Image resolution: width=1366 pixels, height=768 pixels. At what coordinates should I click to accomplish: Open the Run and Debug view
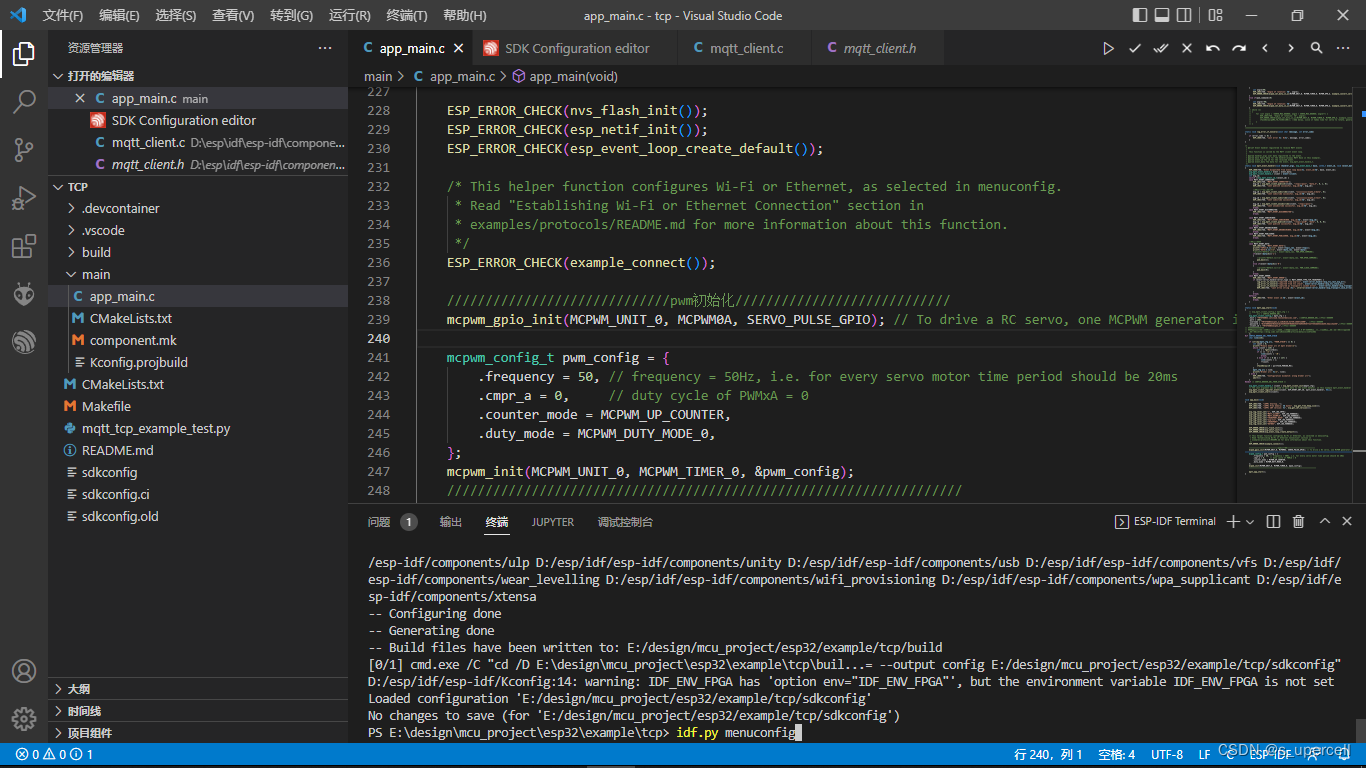(24, 198)
